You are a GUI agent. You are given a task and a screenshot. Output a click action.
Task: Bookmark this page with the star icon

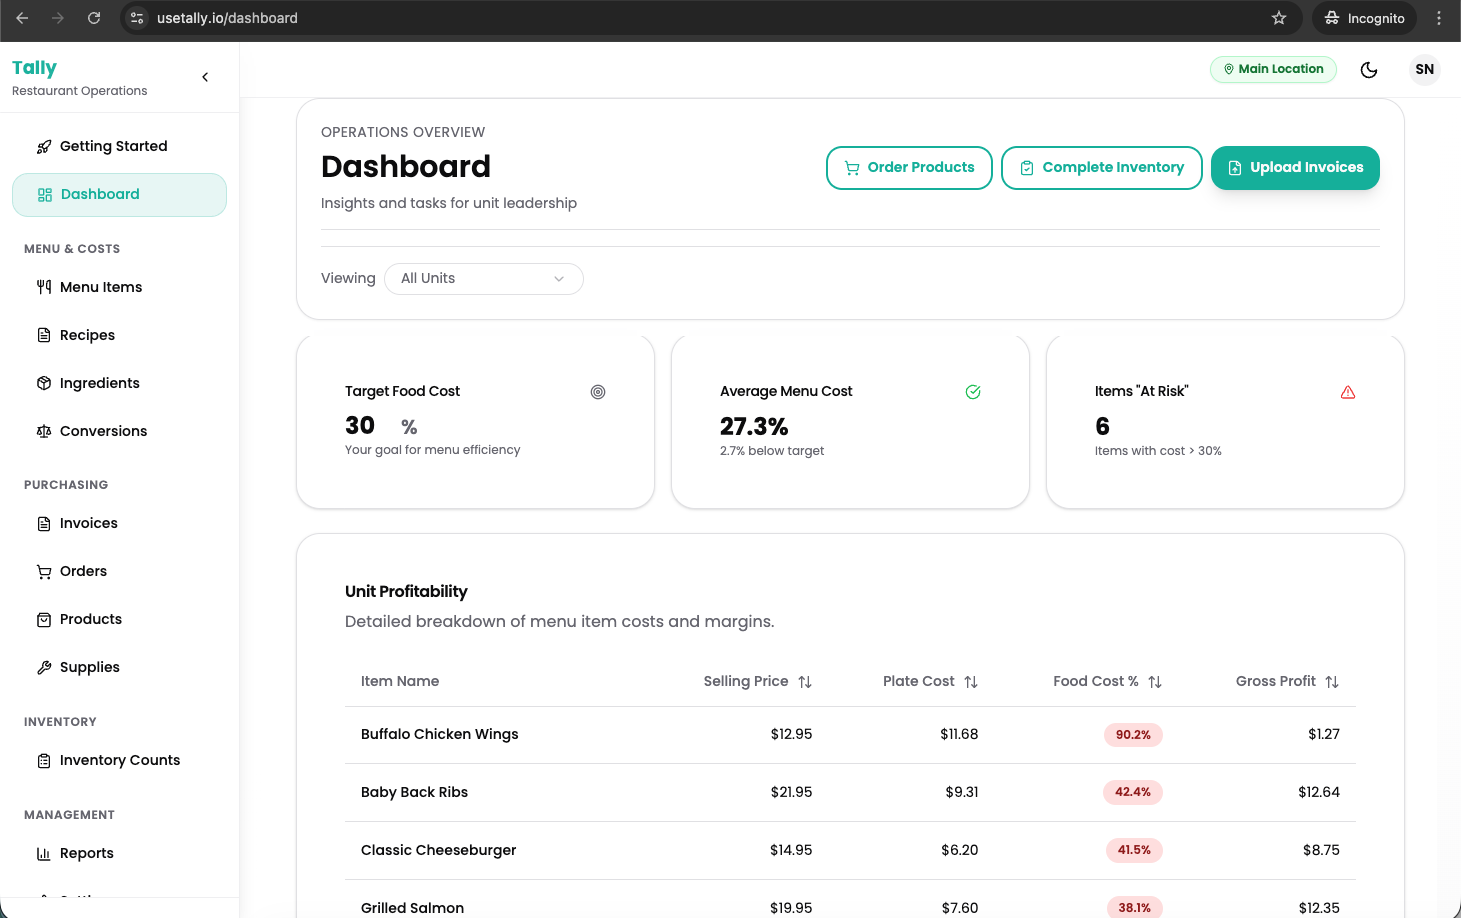coord(1278,18)
